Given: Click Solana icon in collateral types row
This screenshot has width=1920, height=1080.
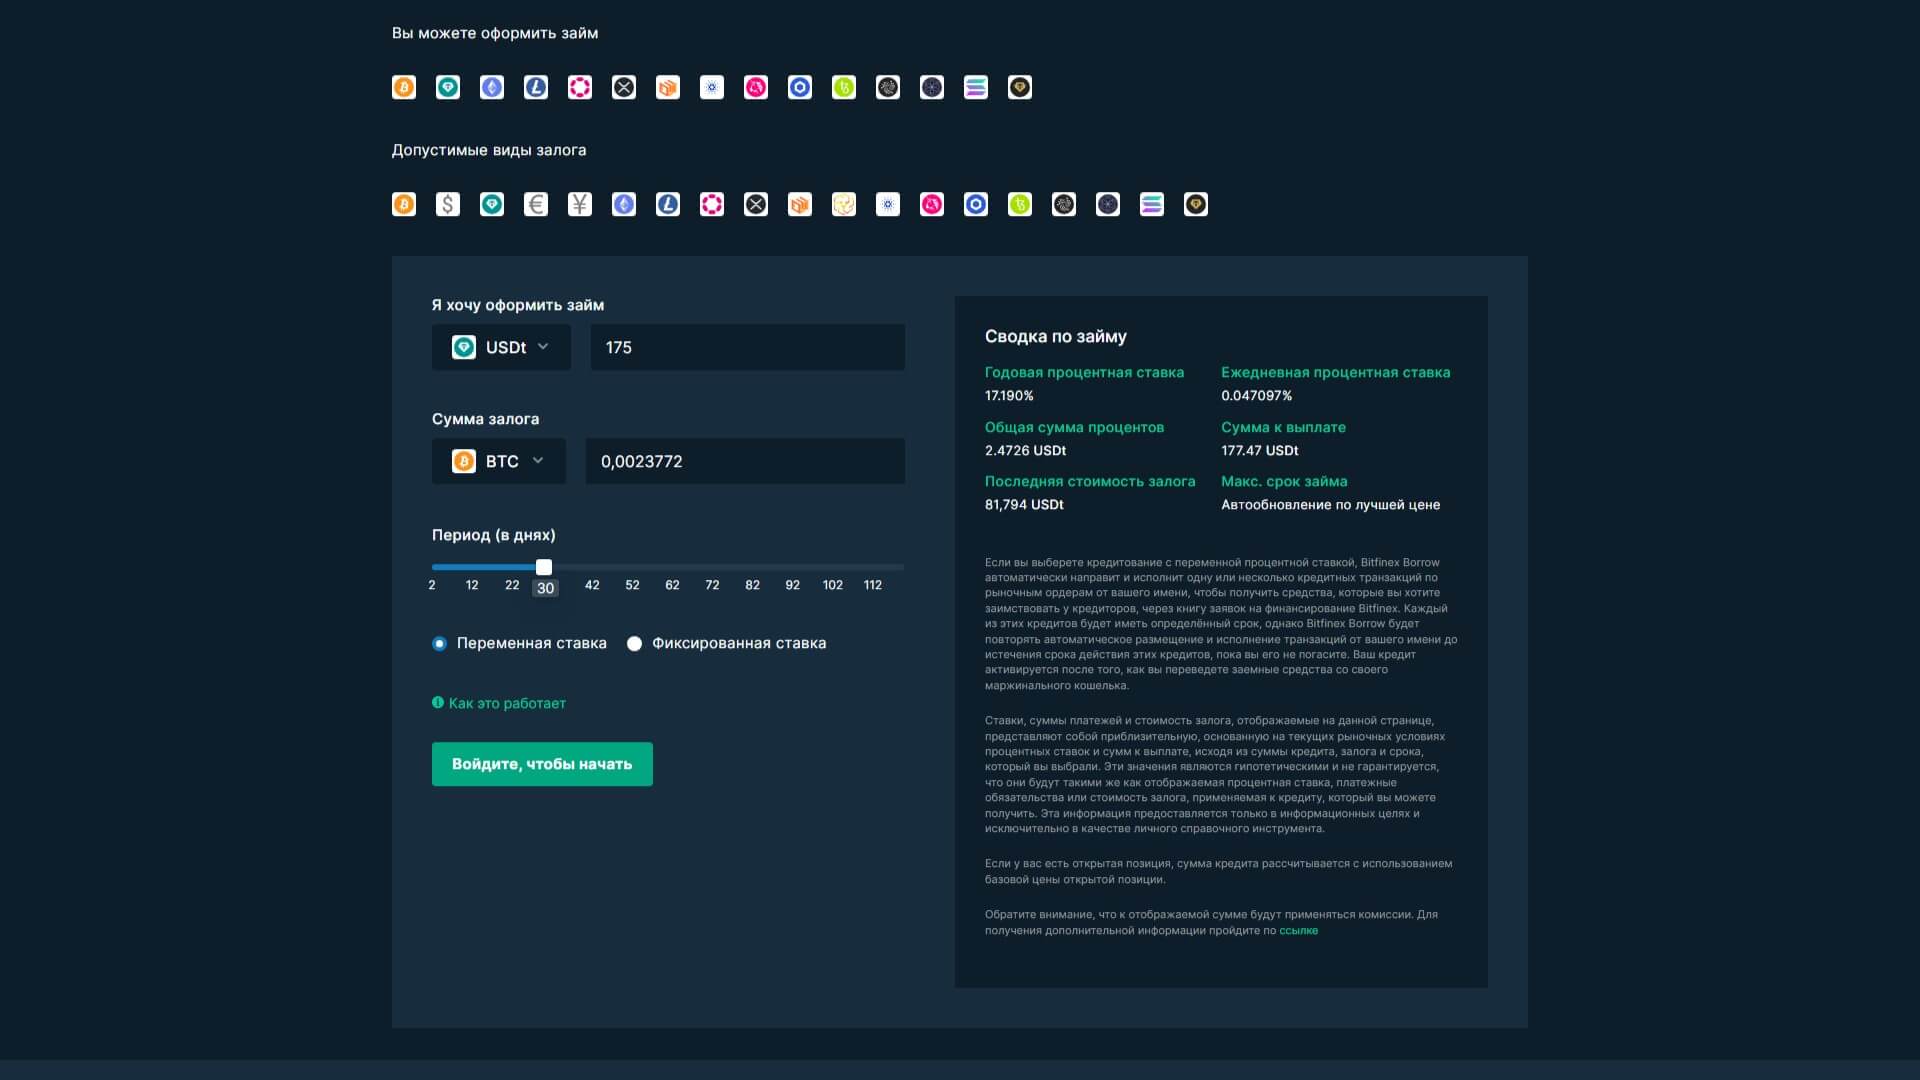Looking at the screenshot, I should pyautogui.click(x=1152, y=205).
